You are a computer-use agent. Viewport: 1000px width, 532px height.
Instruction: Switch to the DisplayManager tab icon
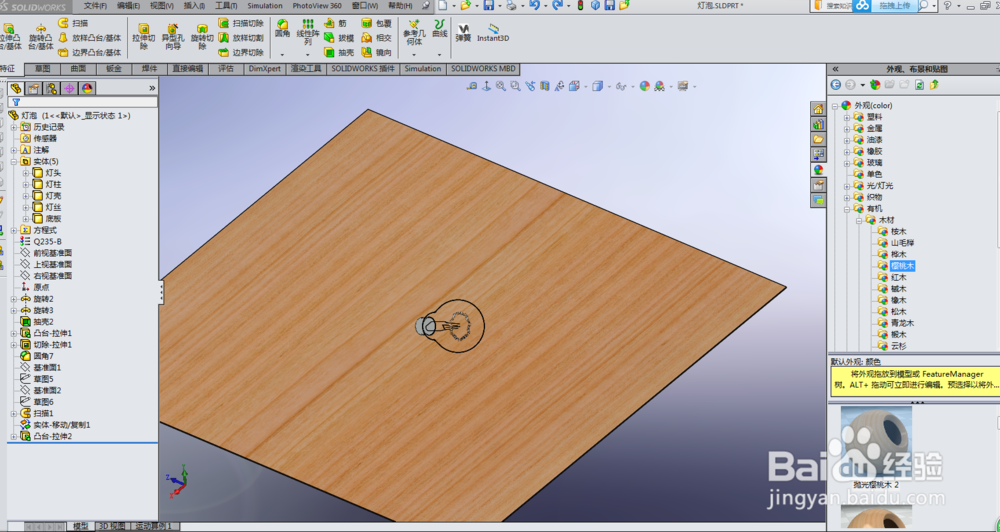(87, 89)
